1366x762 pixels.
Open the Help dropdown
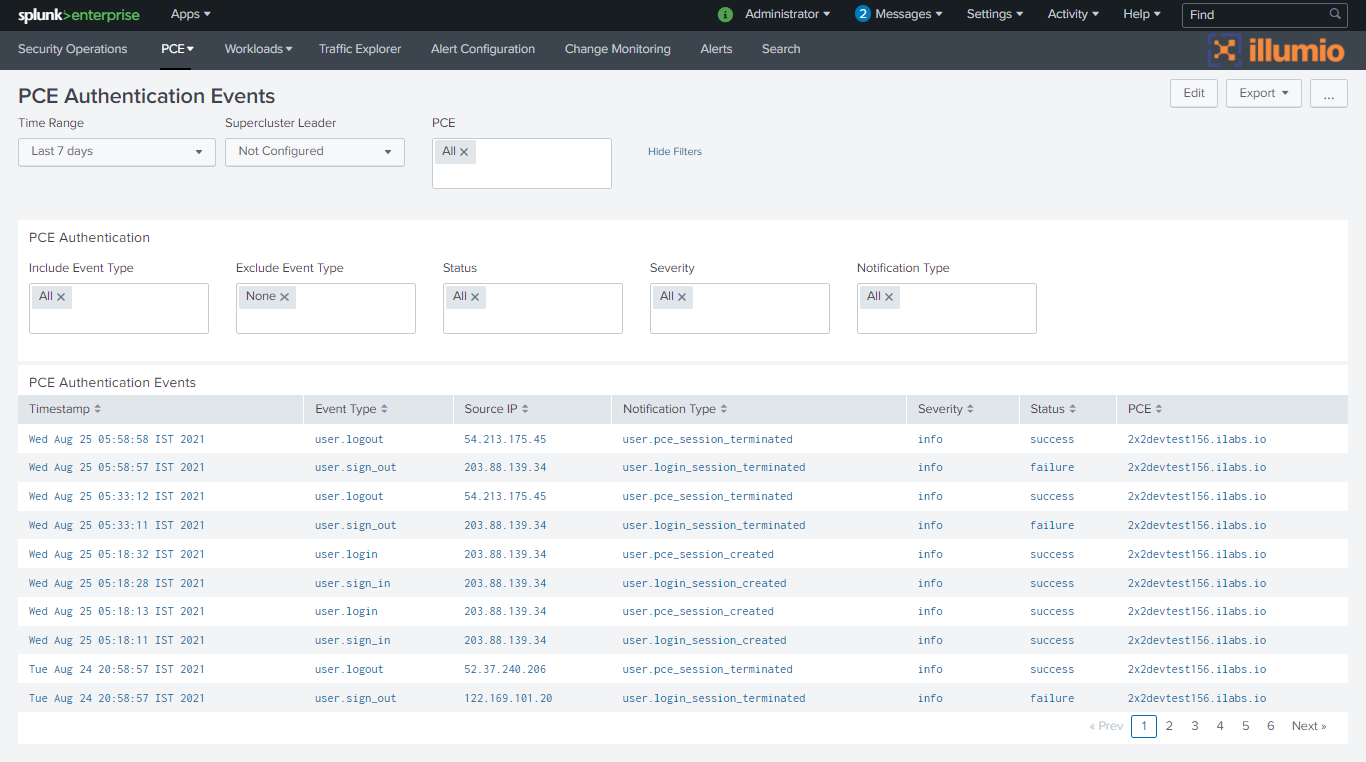pyautogui.click(x=1142, y=14)
